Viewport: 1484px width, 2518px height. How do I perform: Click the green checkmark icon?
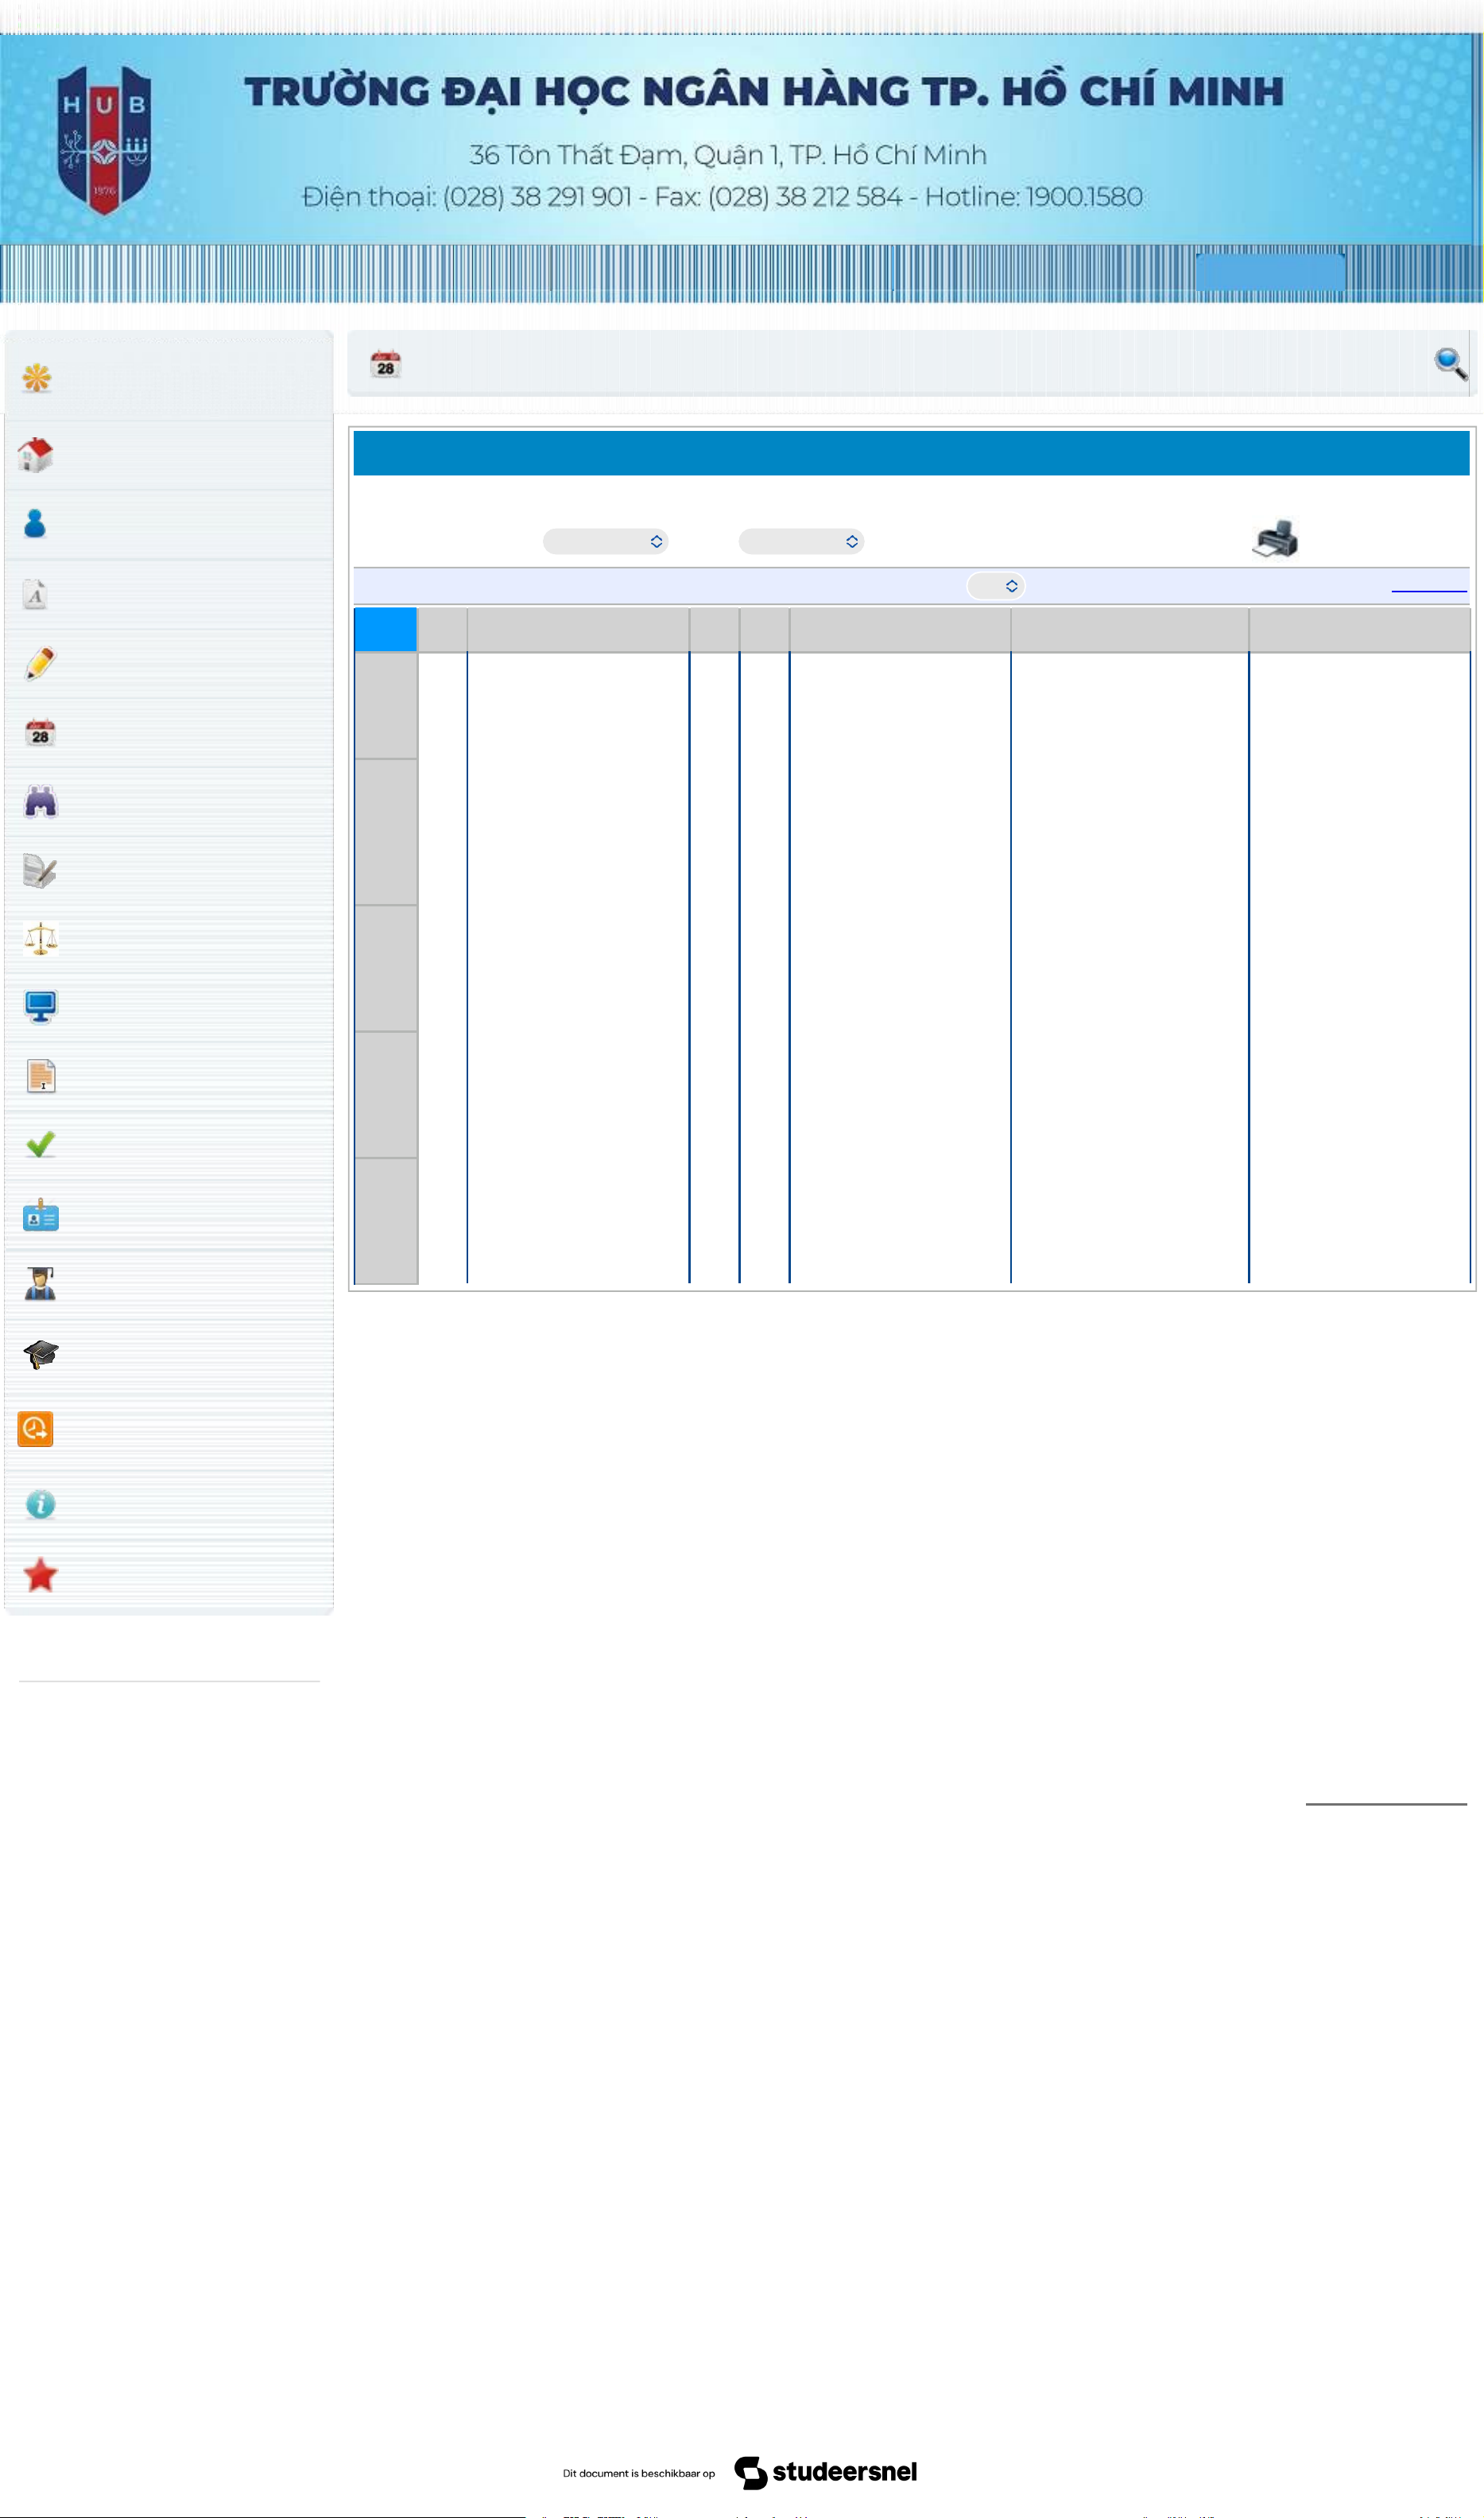40,1145
